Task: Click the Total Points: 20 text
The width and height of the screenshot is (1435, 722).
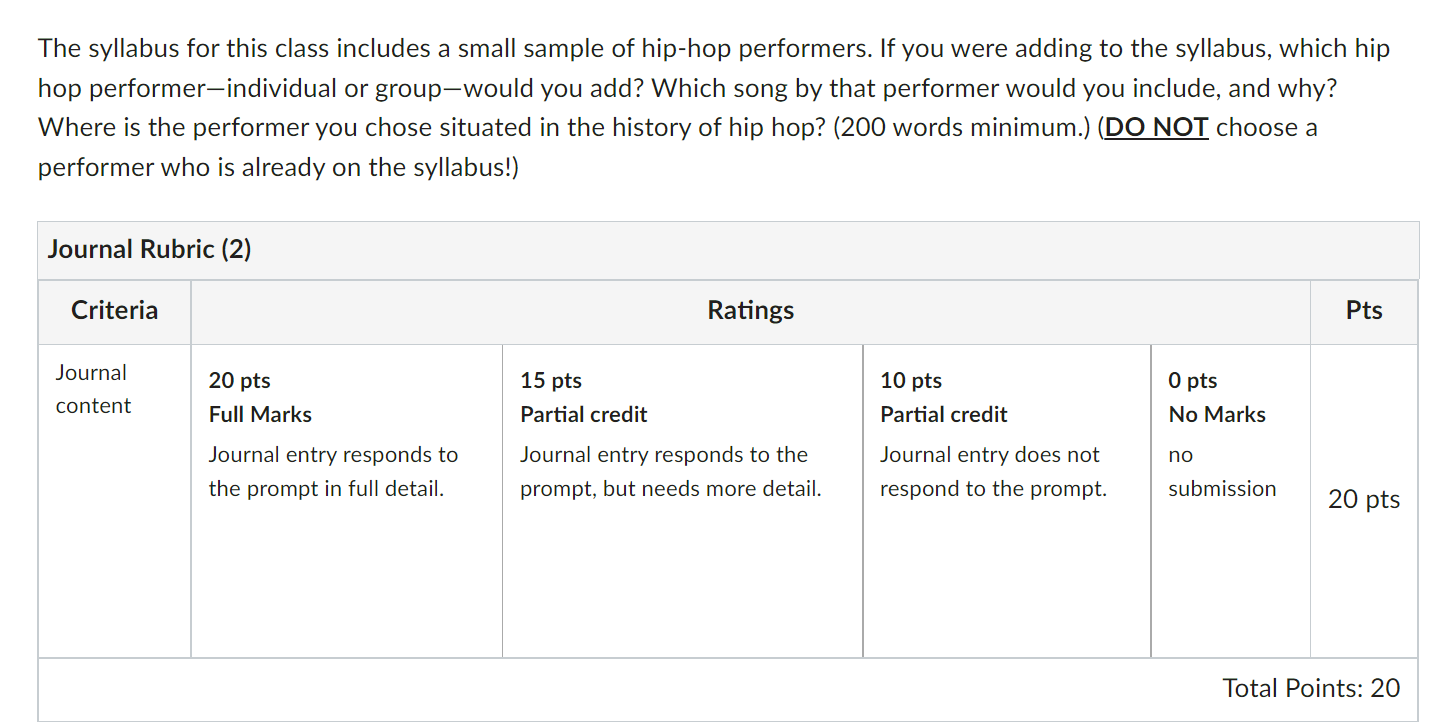Action: (x=1311, y=688)
